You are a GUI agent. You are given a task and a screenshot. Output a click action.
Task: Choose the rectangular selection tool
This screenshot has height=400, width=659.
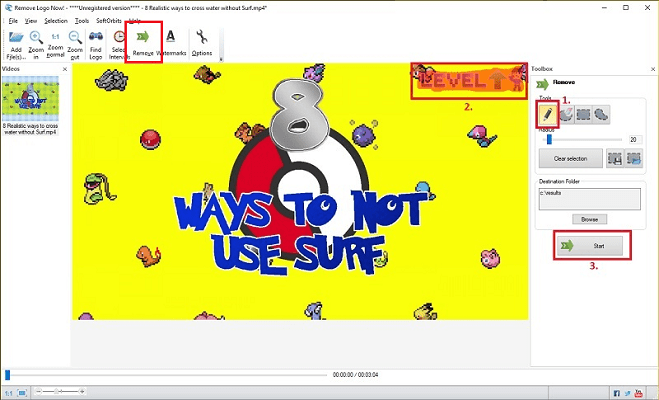click(x=586, y=115)
